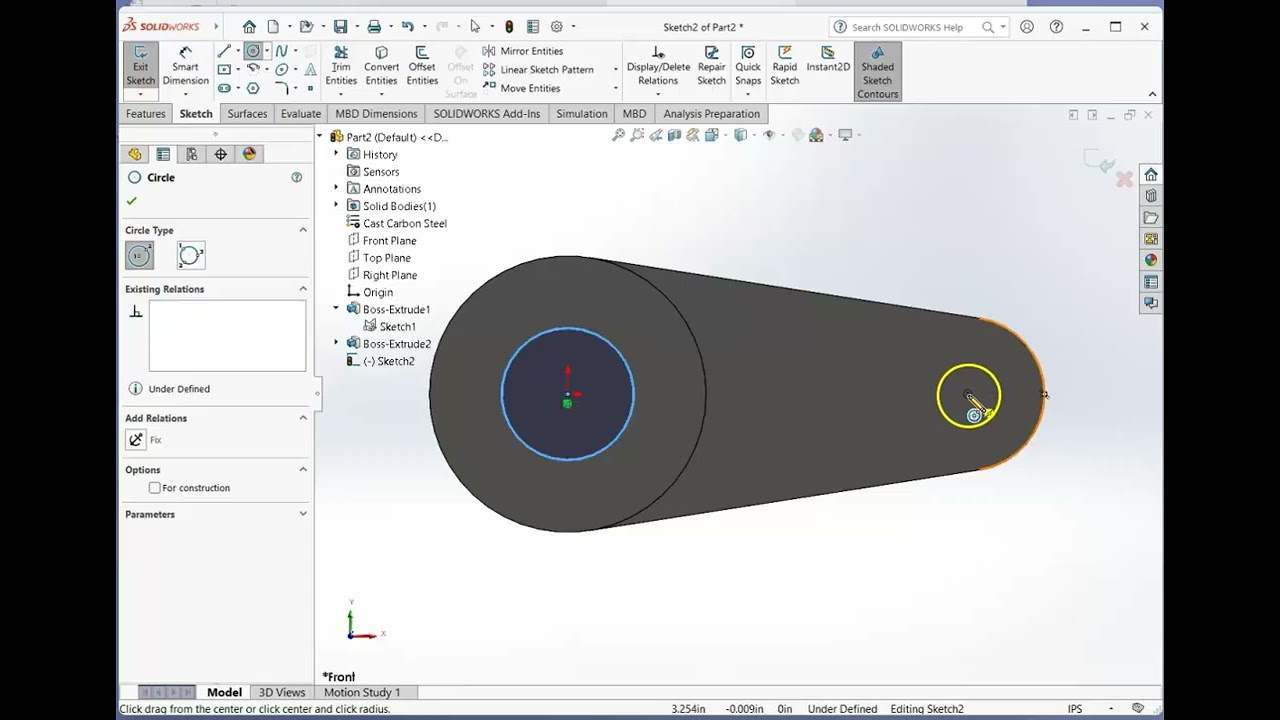Open the Motion Study 1 tab
Viewport: 1280px width, 720px height.
coord(362,692)
